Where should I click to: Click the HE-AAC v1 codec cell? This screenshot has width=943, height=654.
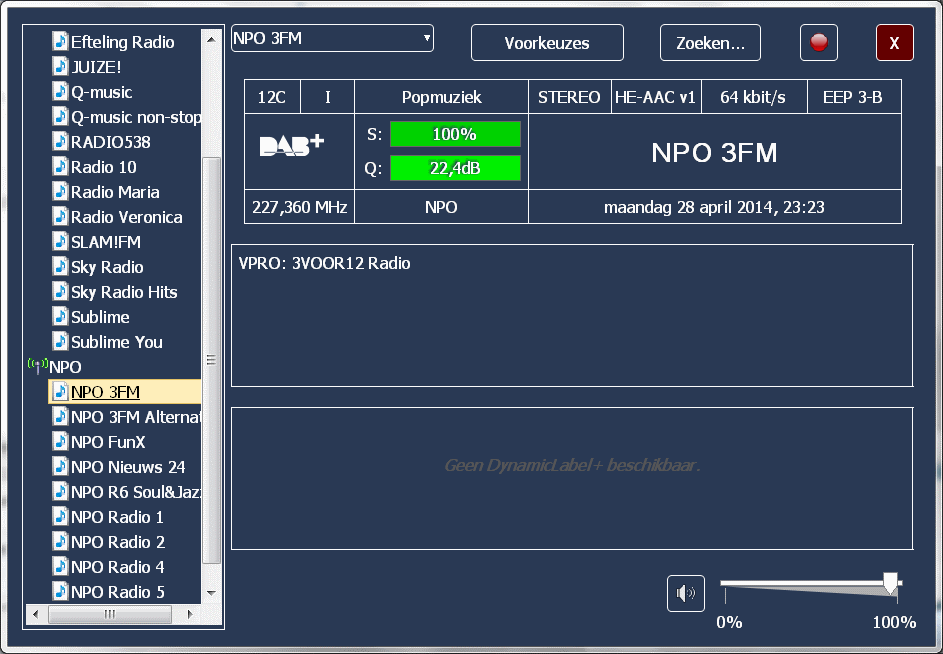point(656,97)
